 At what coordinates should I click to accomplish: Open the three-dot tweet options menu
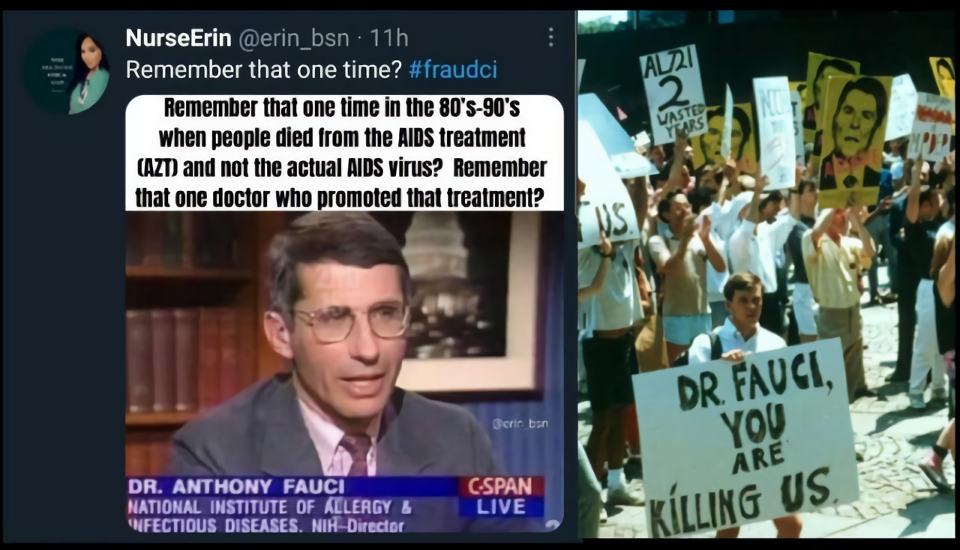551,37
